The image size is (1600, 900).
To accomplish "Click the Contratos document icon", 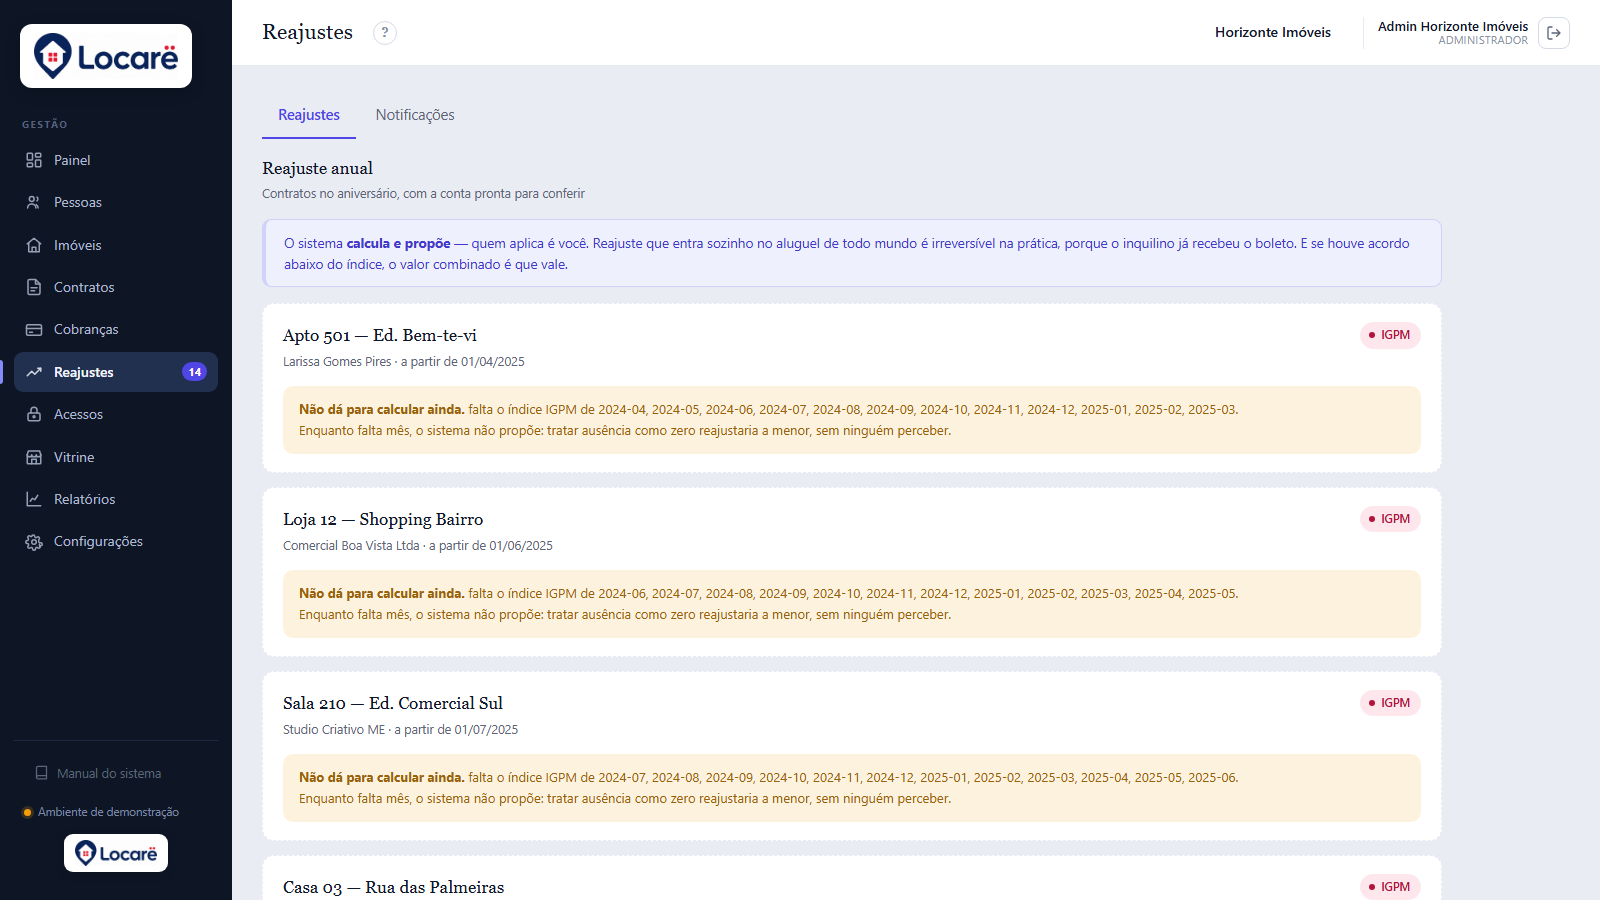I will click(x=34, y=287).
